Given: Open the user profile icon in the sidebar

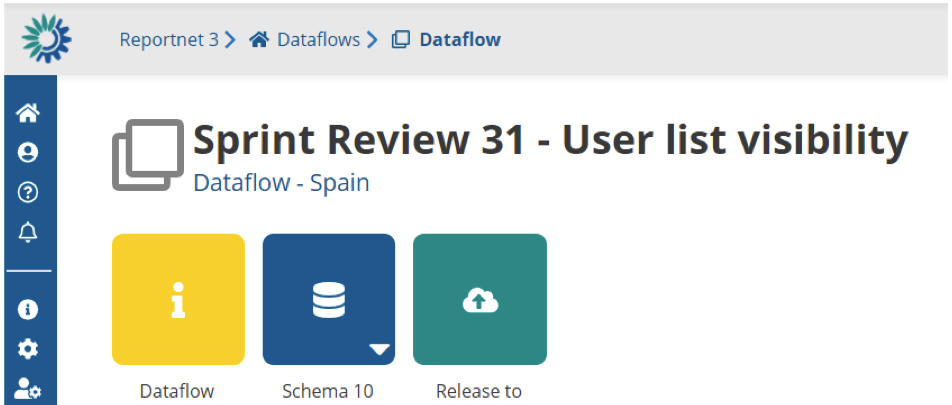Looking at the screenshot, I should (28, 153).
